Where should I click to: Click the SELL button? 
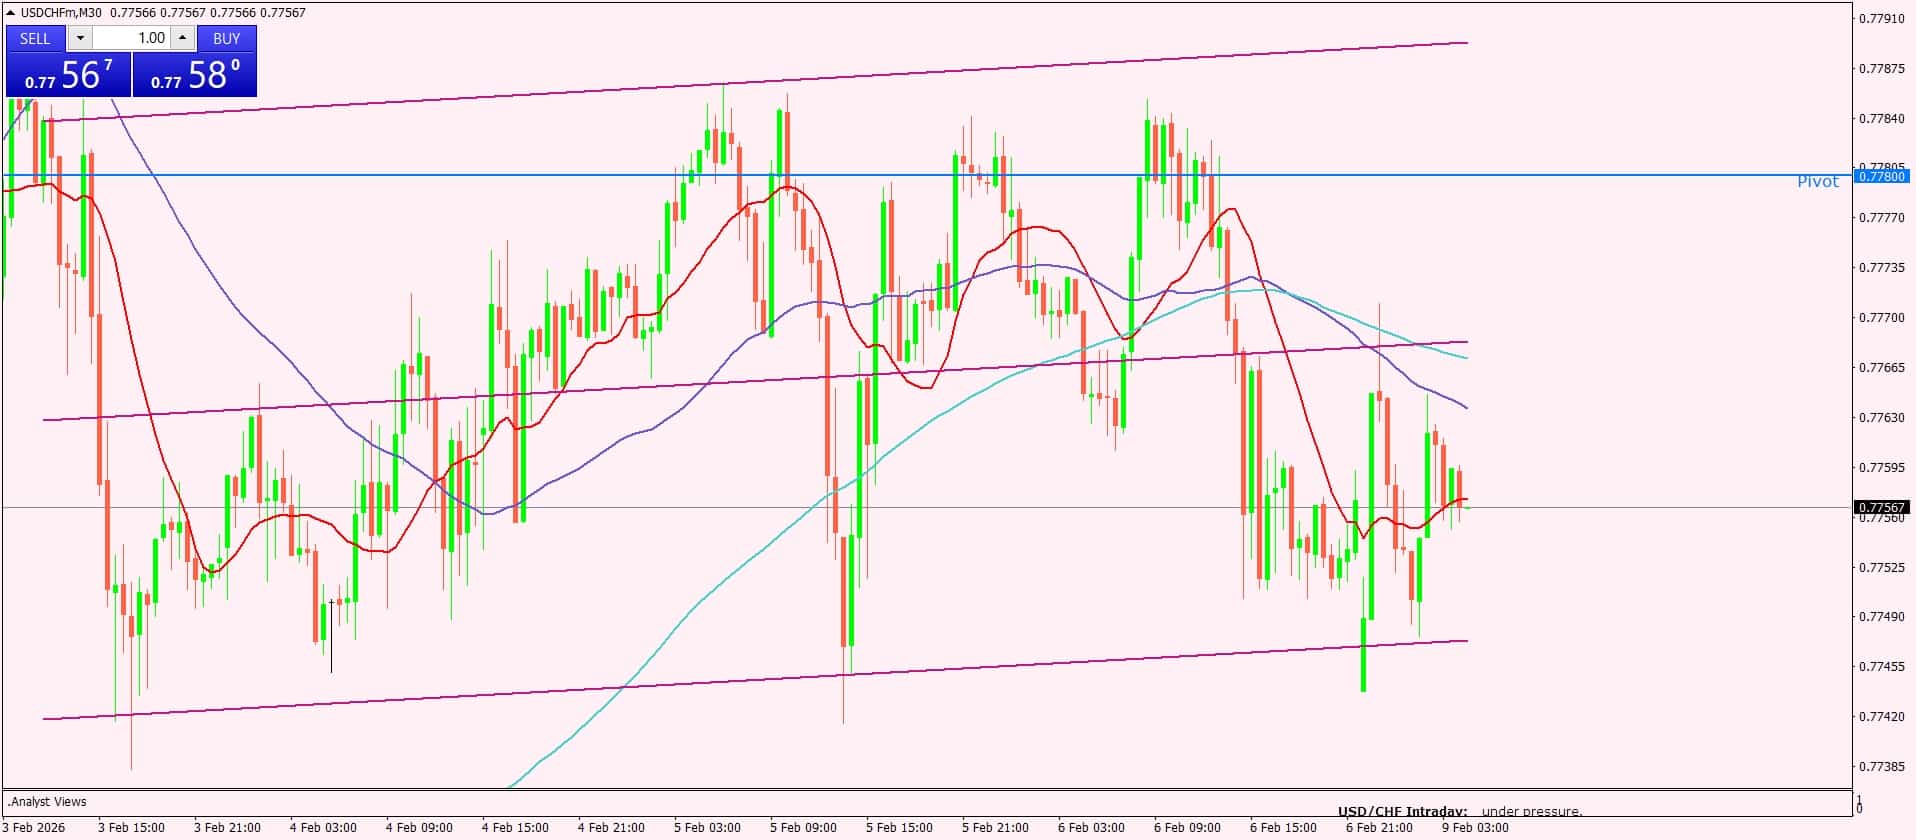pyautogui.click(x=35, y=38)
